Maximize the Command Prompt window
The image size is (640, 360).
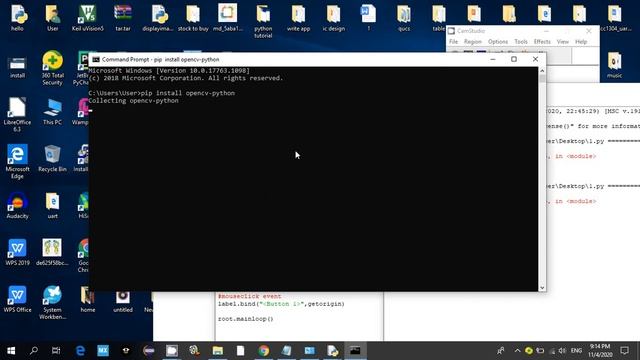point(514,59)
